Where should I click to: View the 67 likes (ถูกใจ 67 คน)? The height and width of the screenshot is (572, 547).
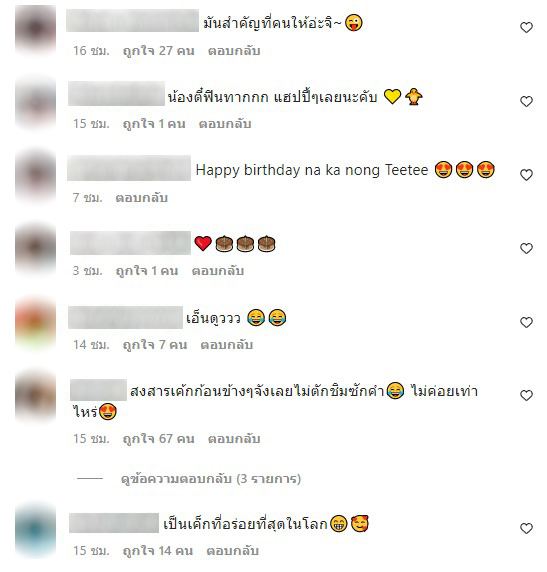158,438
